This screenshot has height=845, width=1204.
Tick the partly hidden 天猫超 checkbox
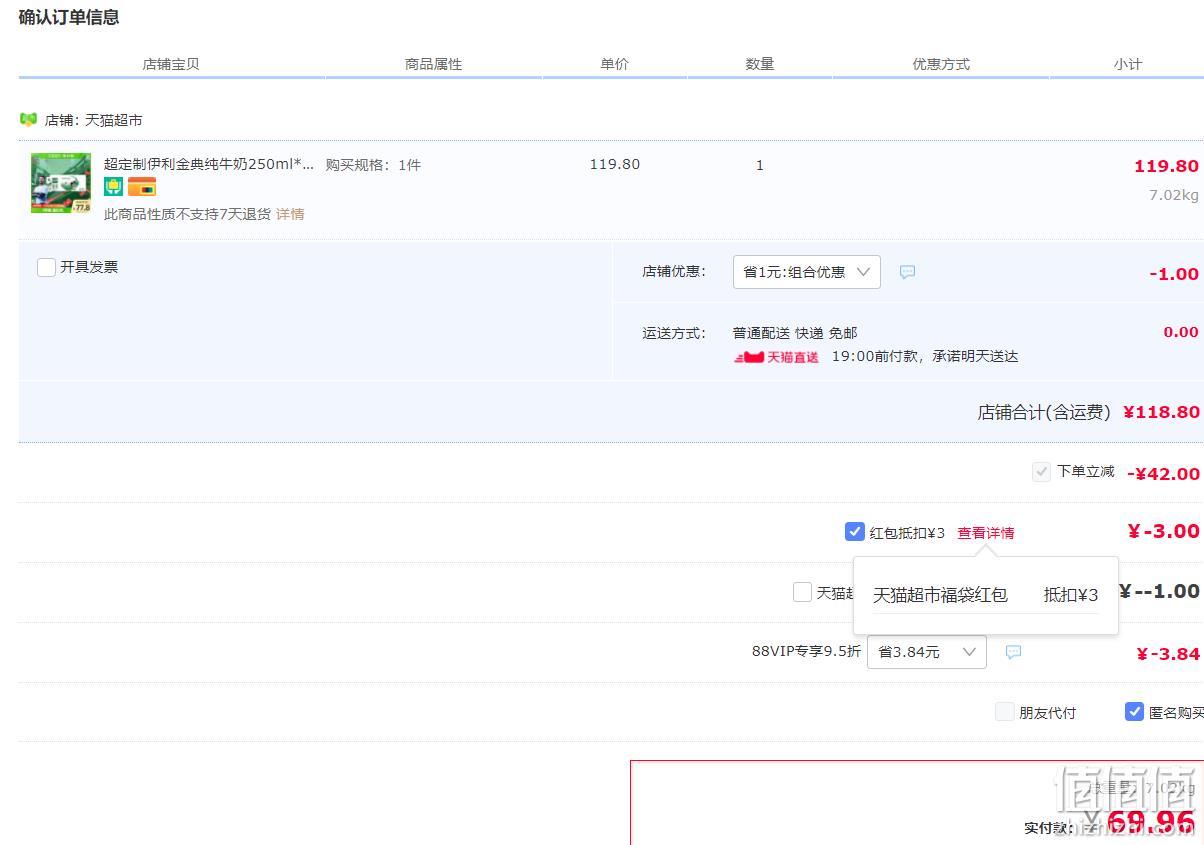click(802, 592)
